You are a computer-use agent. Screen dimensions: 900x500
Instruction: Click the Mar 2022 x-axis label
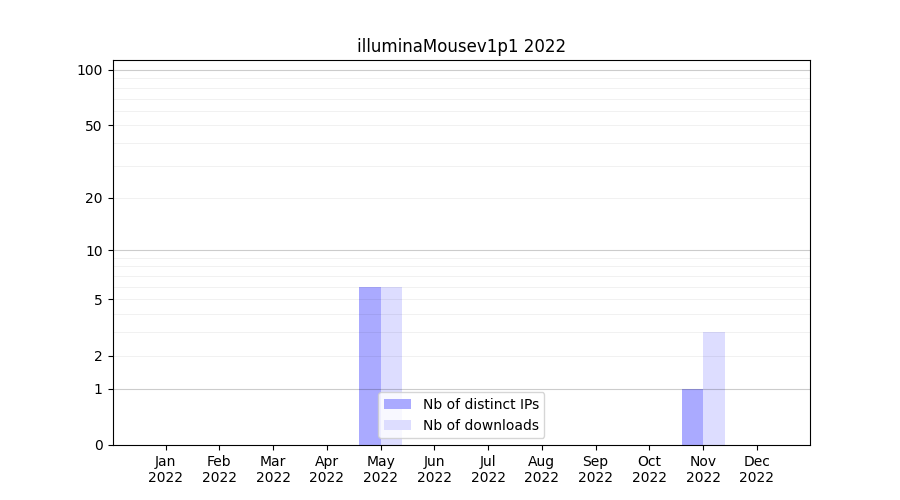click(x=273, y=469)
